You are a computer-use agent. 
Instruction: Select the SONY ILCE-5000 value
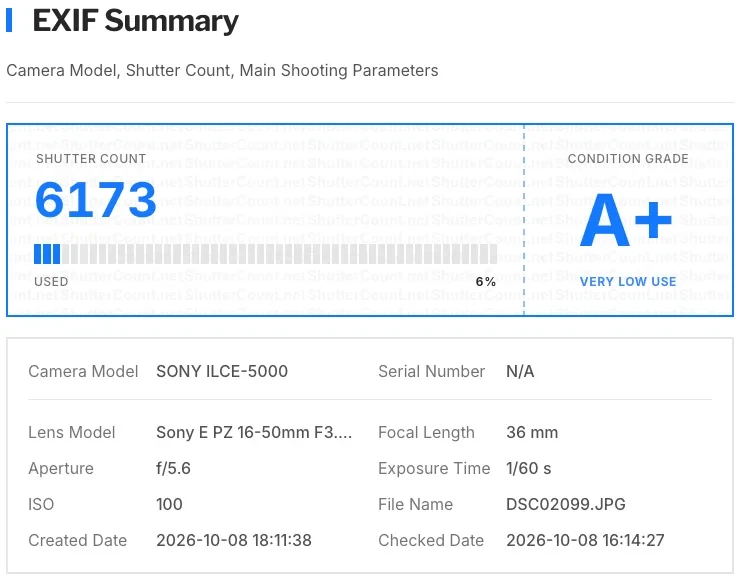coord(222,372)
